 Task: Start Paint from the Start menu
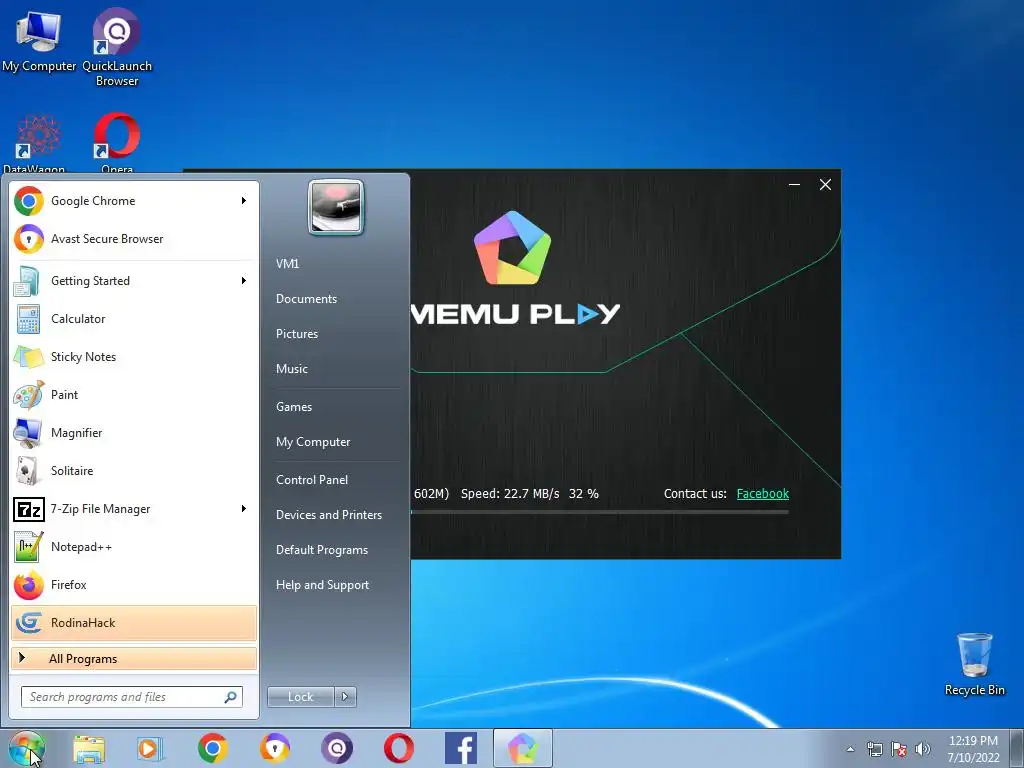(134, 394)
